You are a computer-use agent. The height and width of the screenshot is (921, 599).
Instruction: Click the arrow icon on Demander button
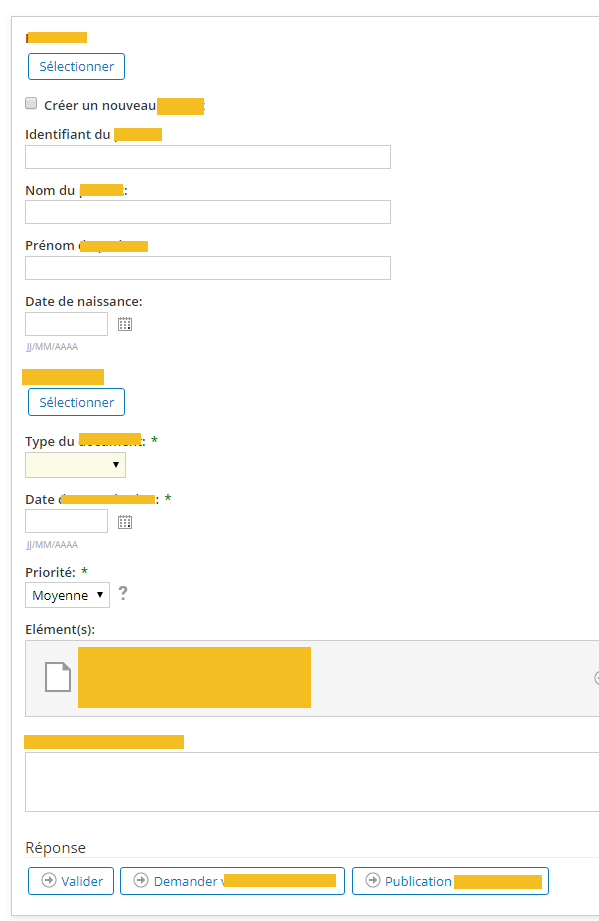(141, 880)
